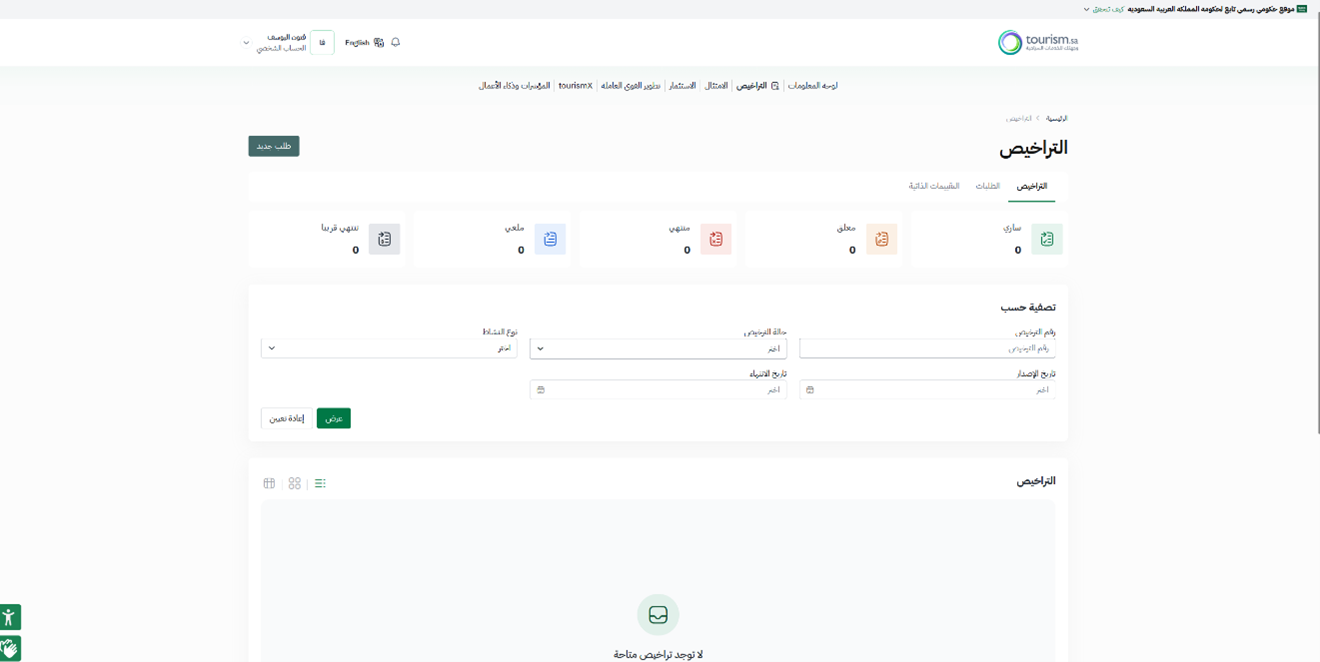Switch to the الطلبات tab
The height and width of the screenshot is (662, 1320).
987,186
